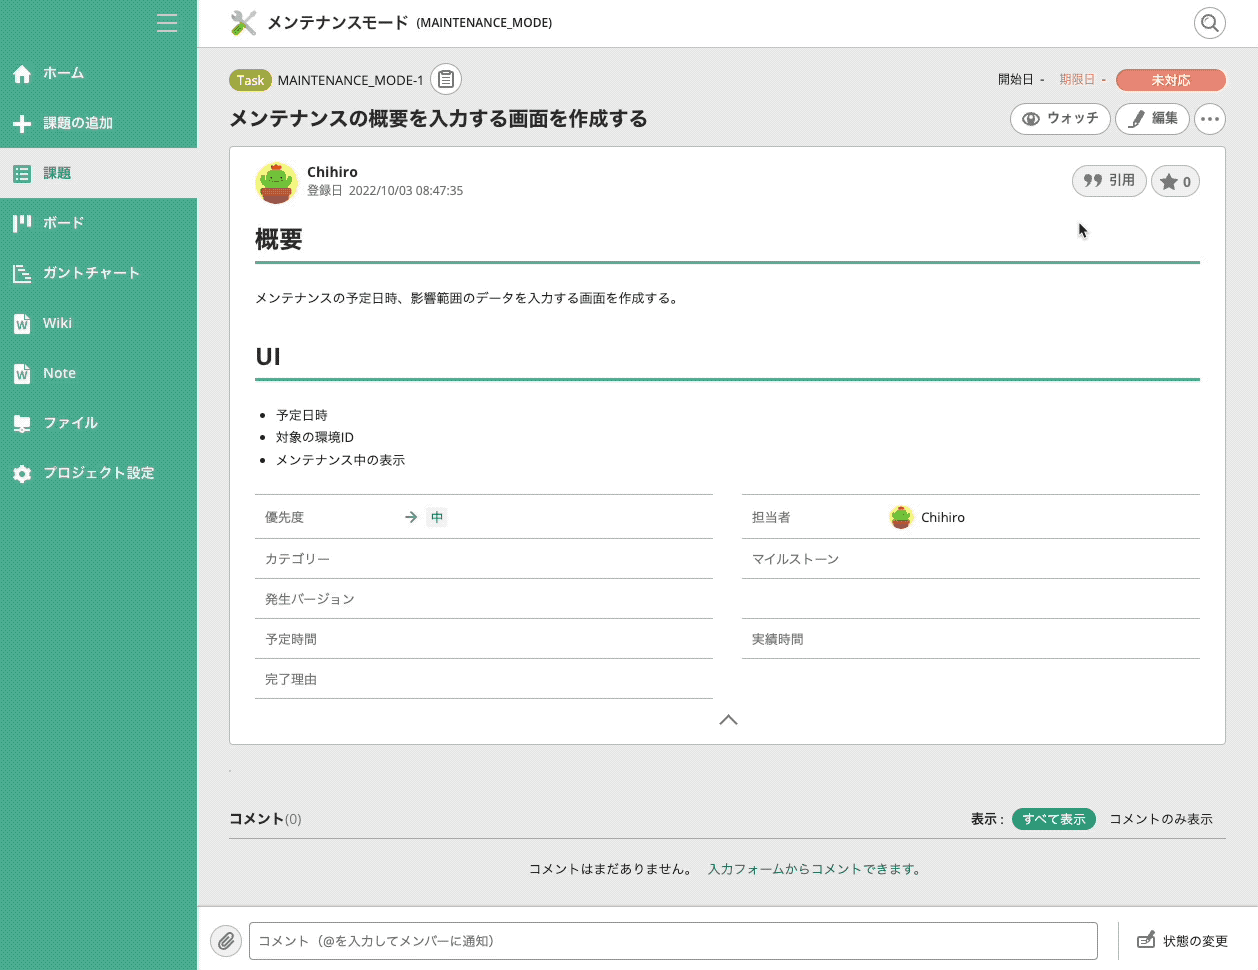Open the 状態の変更 status change panel

1183,941
